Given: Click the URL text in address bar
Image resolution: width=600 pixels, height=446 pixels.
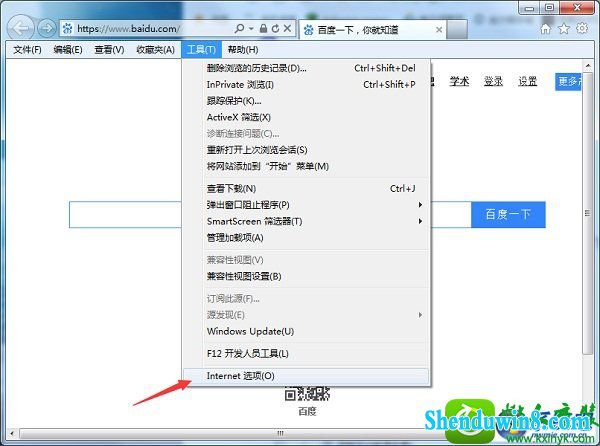Looking at the screenshot, I should (x=128, y=29).
